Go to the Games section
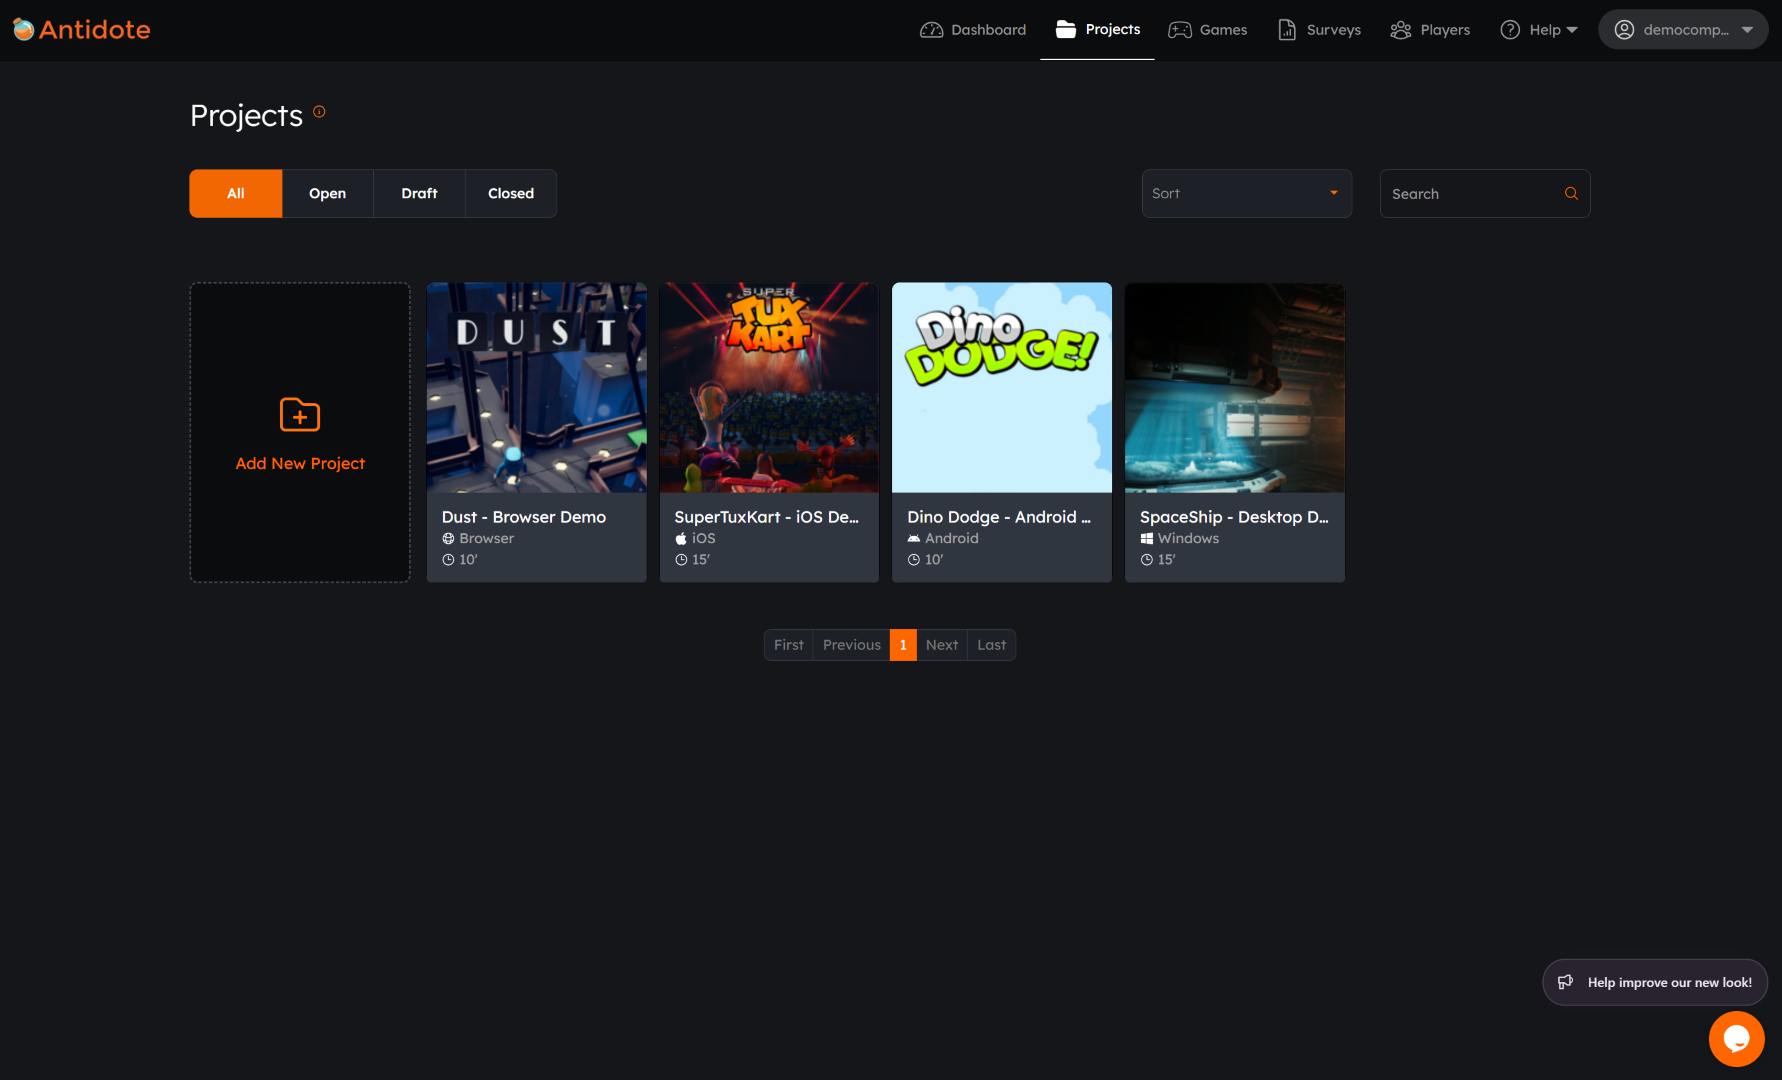Image resolution: width=1782 pixels, height=1080 pixels. coord(1208,30)
